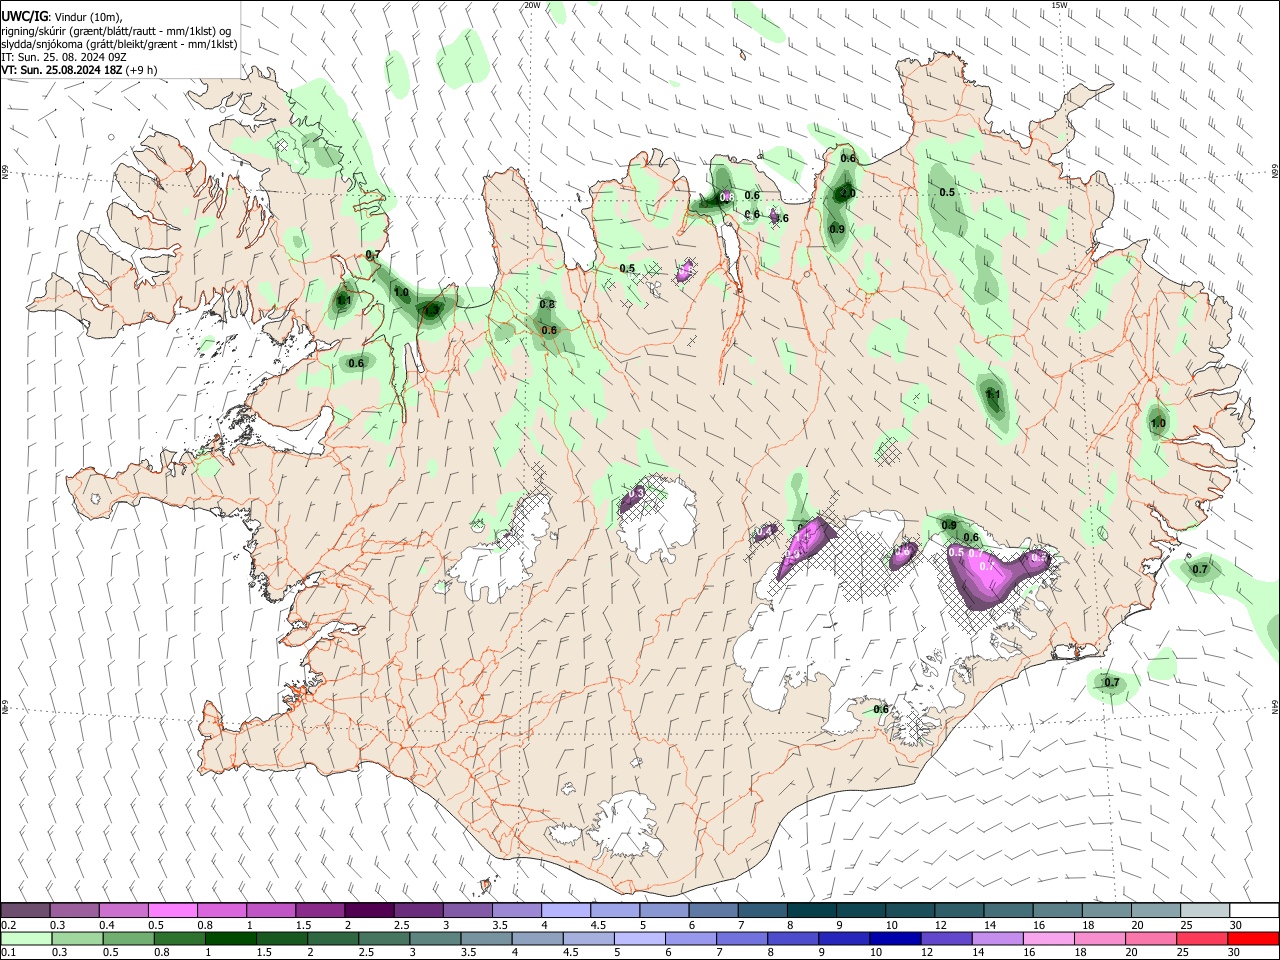Pick pale lavender 4–4.5 swatch, top scale
1280x960 pixels.
[564, 911]
